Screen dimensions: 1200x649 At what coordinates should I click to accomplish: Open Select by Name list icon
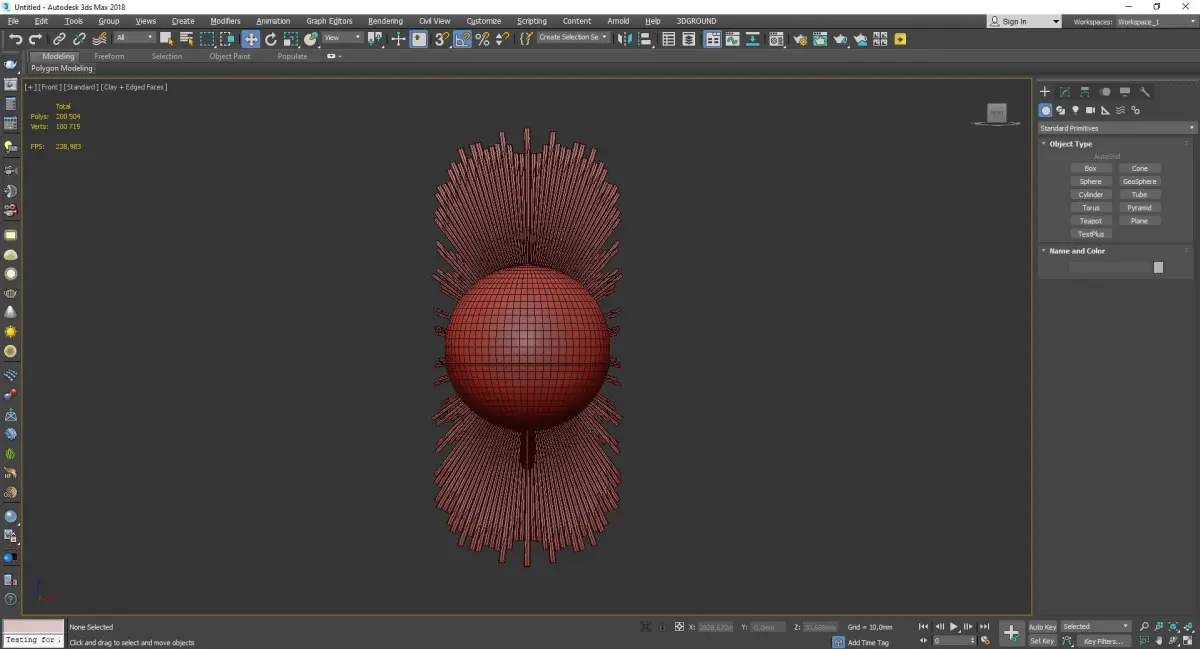coord(186,39)
